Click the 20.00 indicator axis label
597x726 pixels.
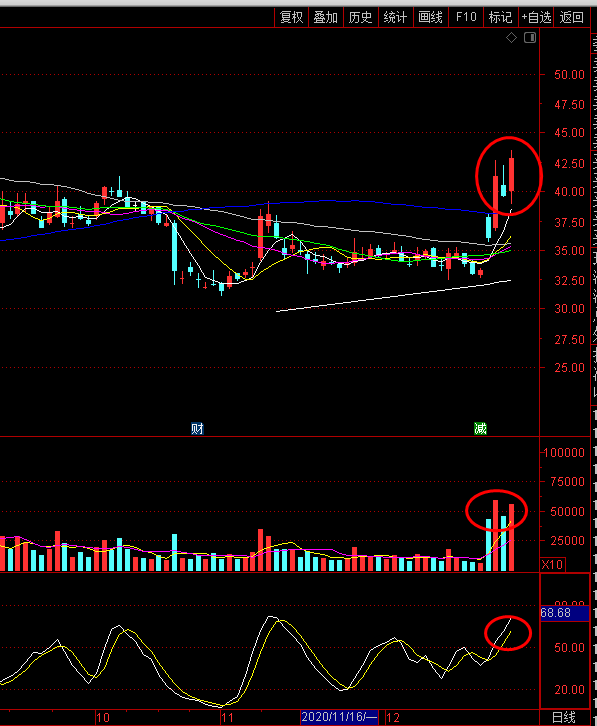pyautogui.click(x=569, y=689)
